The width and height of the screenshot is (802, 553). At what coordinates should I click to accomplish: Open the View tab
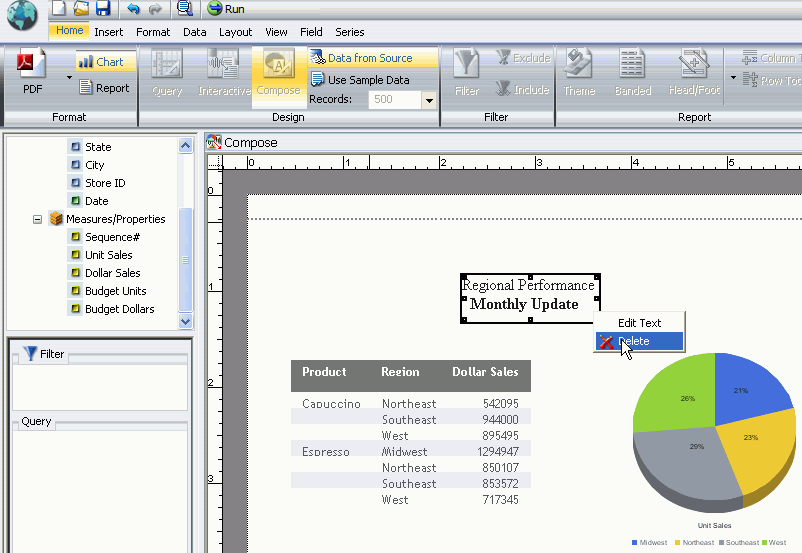point(276,32)
